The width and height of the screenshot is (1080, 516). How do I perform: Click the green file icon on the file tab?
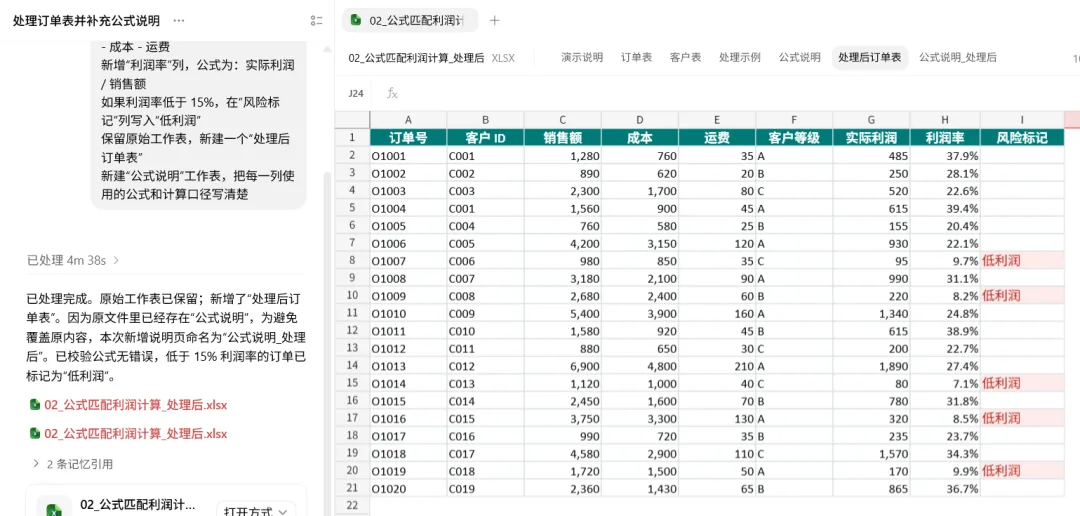356,20
